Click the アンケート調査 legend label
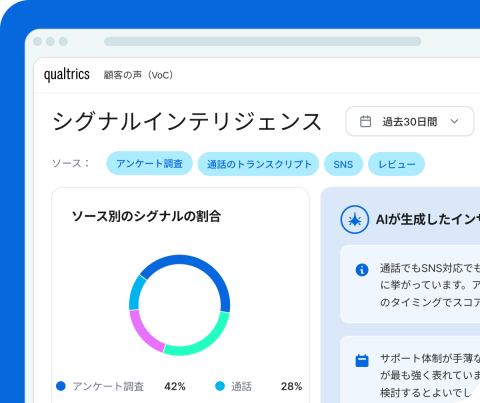Image resolution: width=480 pixels, height=403 pixels. (x=108, y=386)
